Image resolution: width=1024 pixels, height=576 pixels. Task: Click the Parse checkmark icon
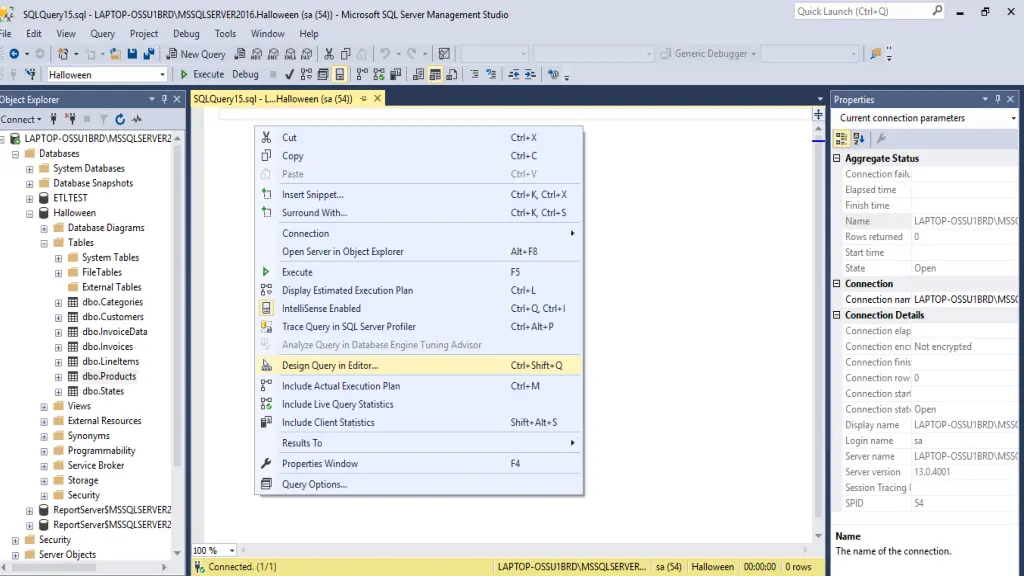[x=289, y=74]
